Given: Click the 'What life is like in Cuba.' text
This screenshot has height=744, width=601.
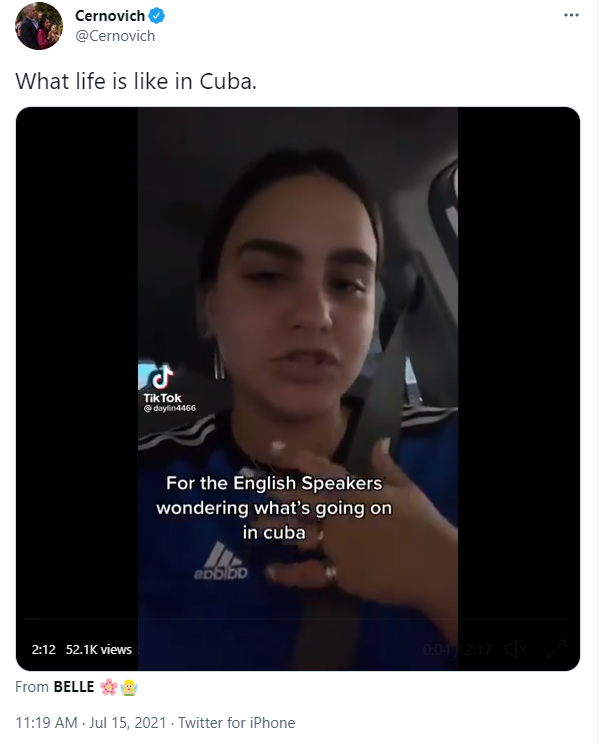Looking at the screenshot, I should 136,81.
